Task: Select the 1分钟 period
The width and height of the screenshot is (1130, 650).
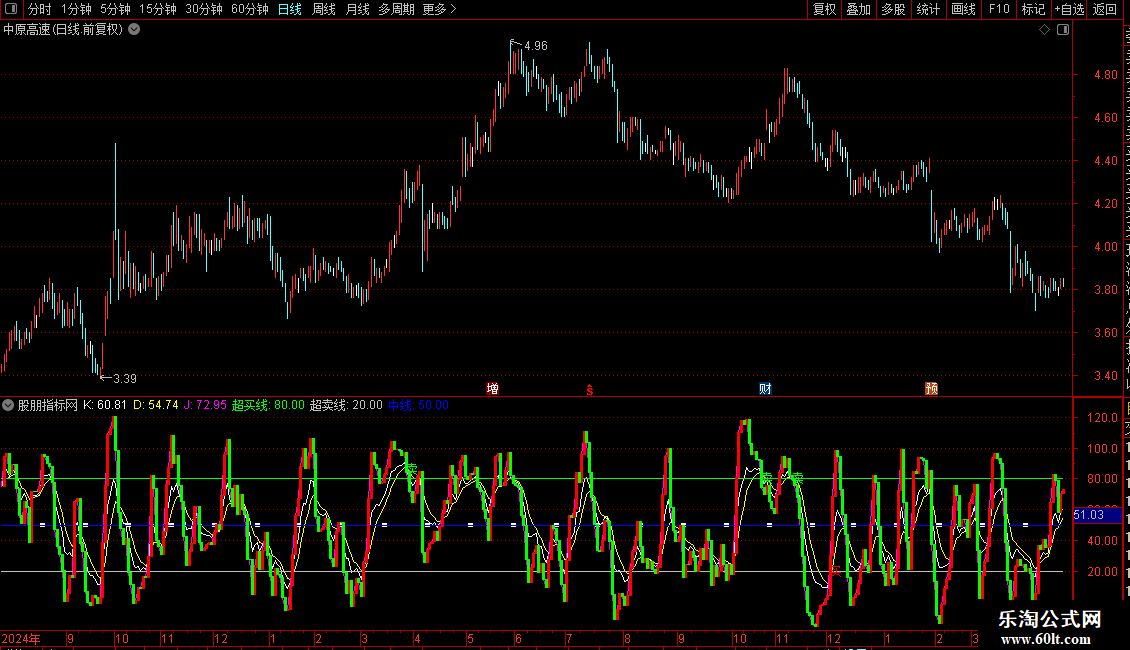Action: [76, 9]
